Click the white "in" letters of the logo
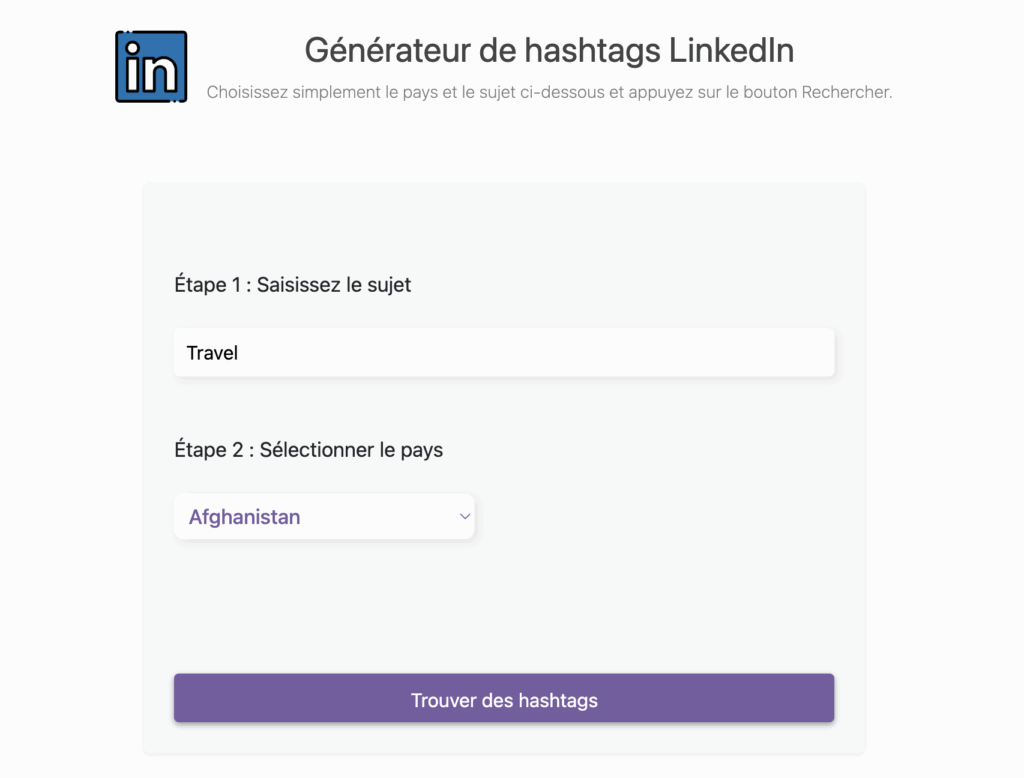This screenshot has height=778, width=1024. pos(151,72)
